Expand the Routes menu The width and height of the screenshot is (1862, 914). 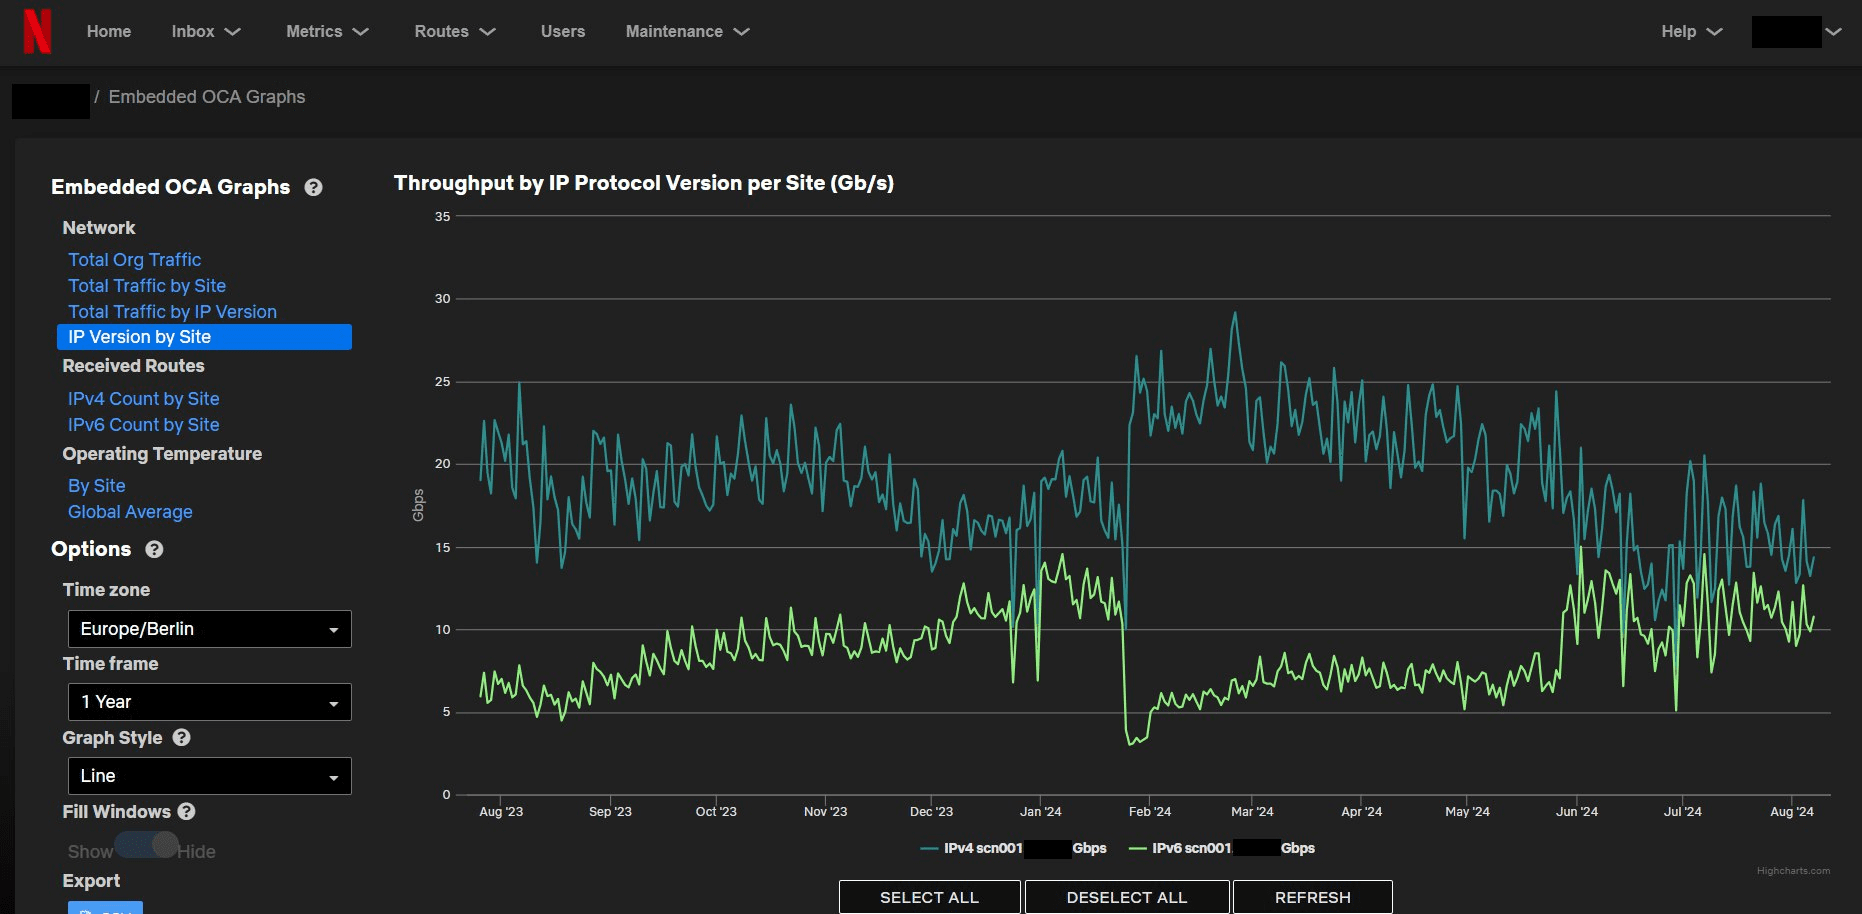(455, 32)
